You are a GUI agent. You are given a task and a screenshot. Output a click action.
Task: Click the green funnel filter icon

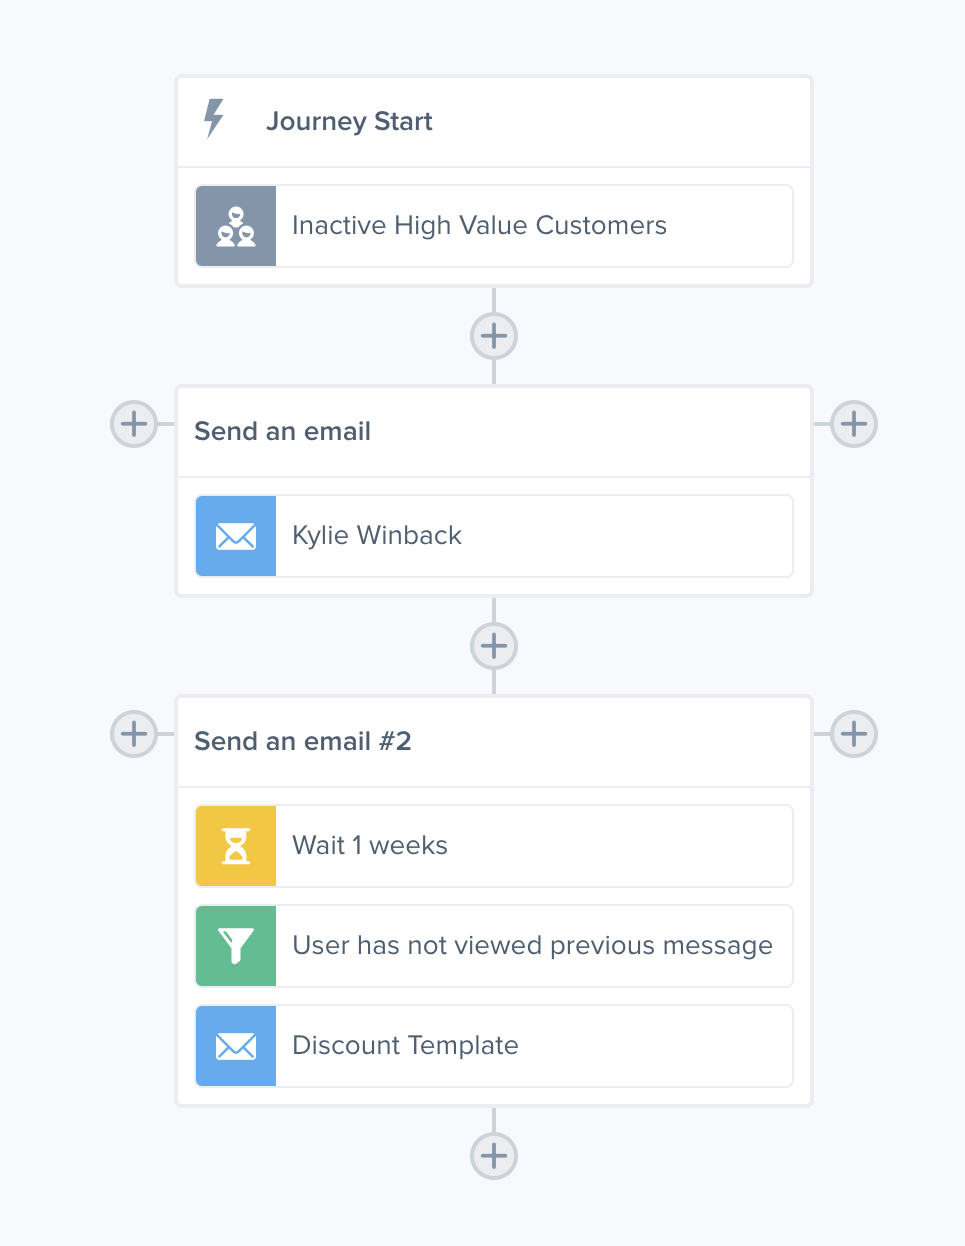click(236, 946)
